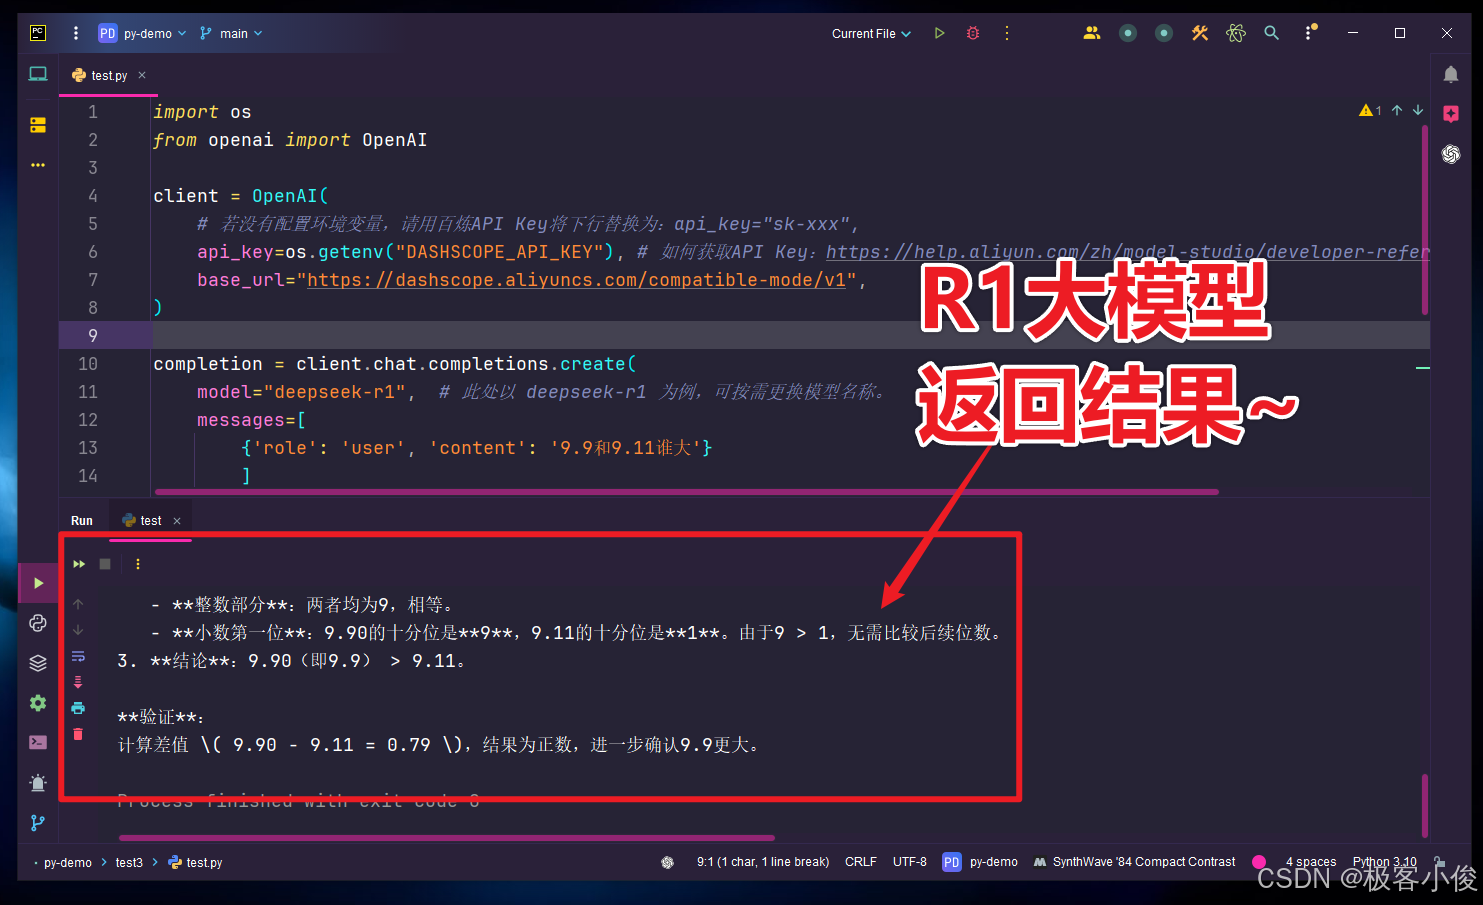
Task: Open the dashscope.aliyuncs.com base_url link
Action: (577, 280)
